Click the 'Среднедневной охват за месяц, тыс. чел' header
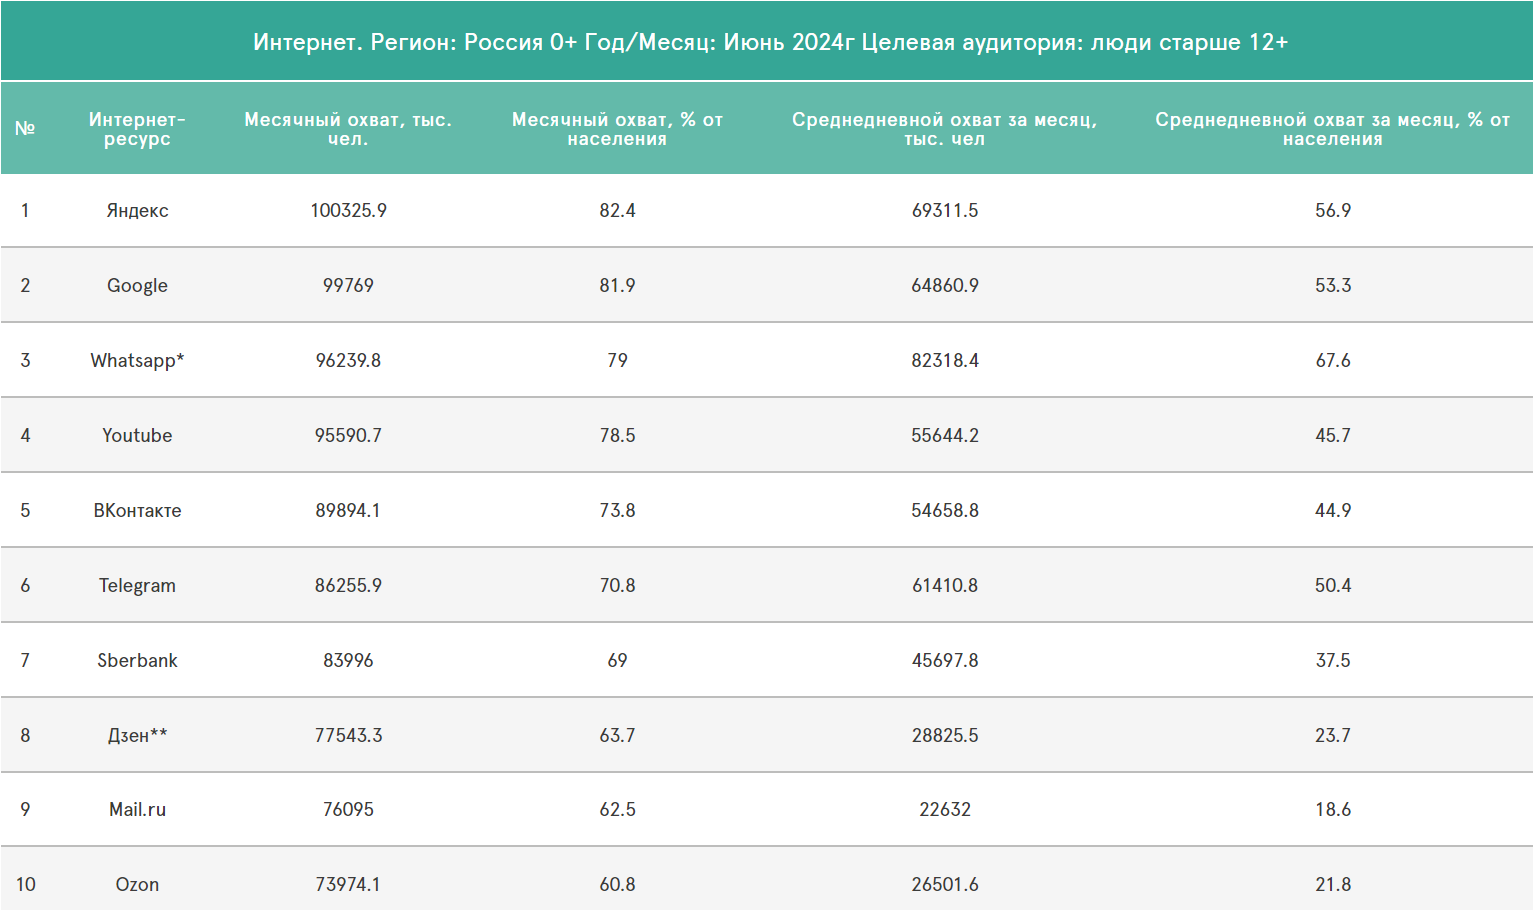1533x910 pixels. point(945,129)
